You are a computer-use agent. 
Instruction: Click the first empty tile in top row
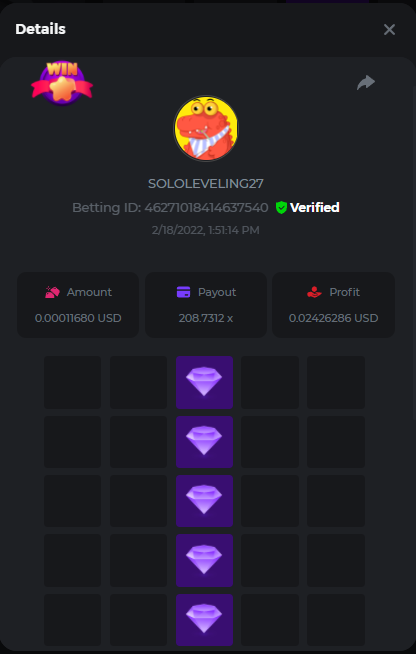[x=72, y=382]
